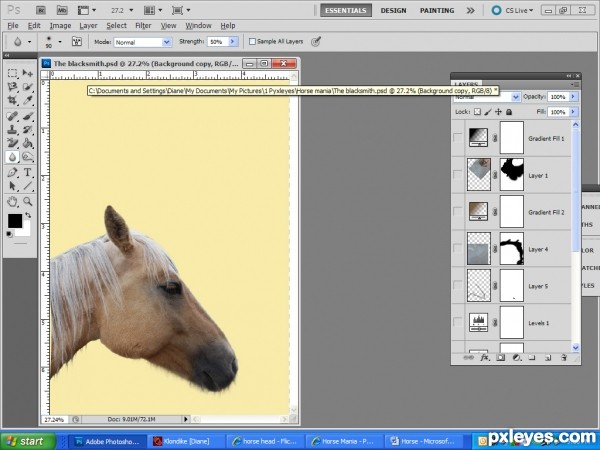The width and height of the screenshot is (600, 450).
Task: Select the Dodge tool
Action: 28,157
